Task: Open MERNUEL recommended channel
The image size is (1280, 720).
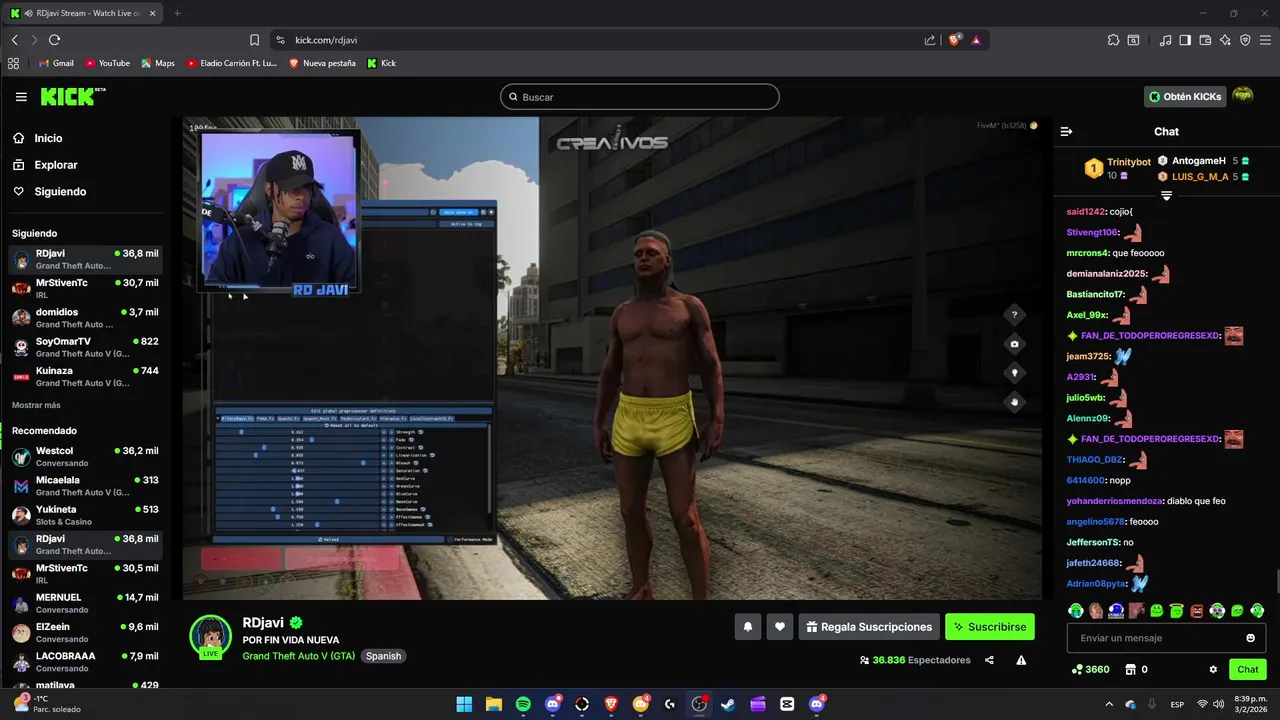Action: 84,603
